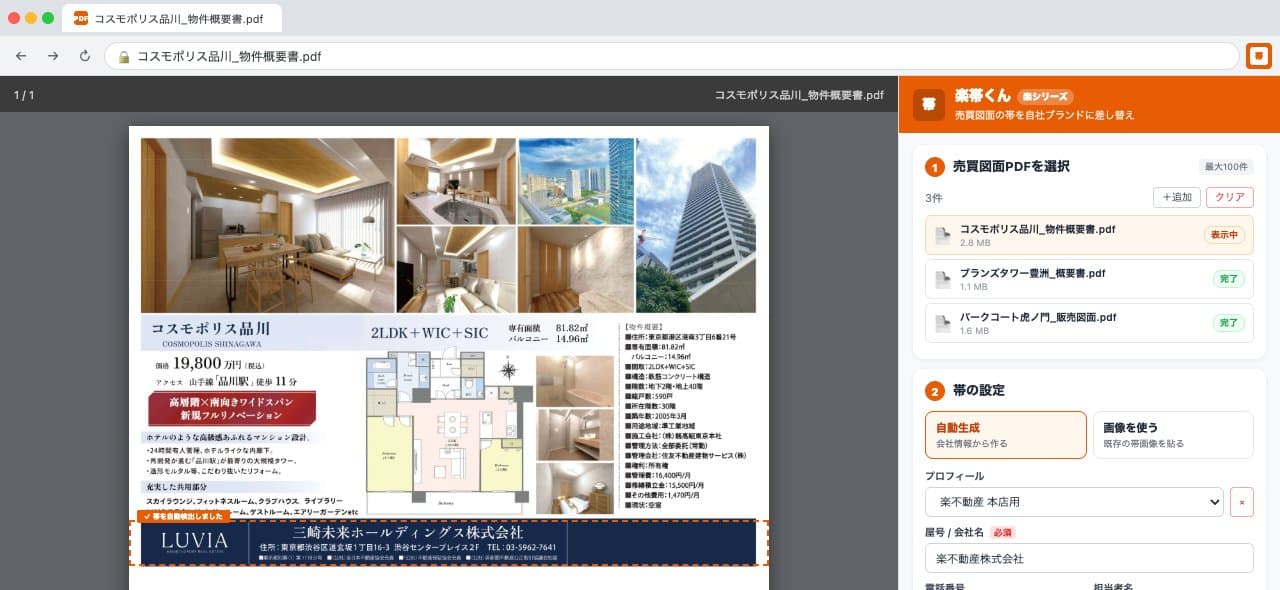The height and width of the screenshot is (590, 1280).
Task: Click the クリア button
Action: (1230, 197)
